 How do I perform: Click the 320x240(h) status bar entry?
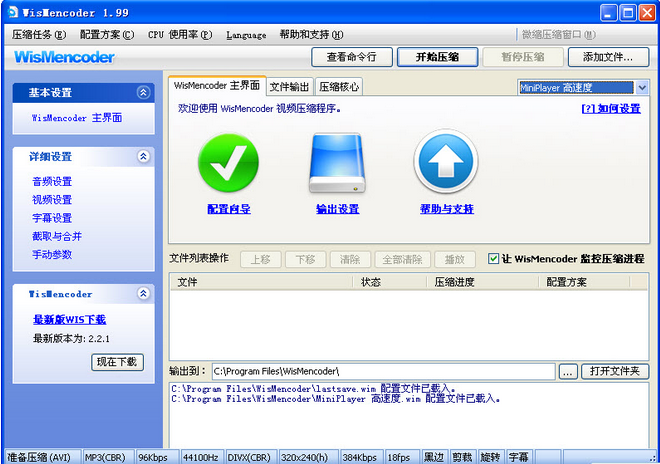click(x=309, y=457)
